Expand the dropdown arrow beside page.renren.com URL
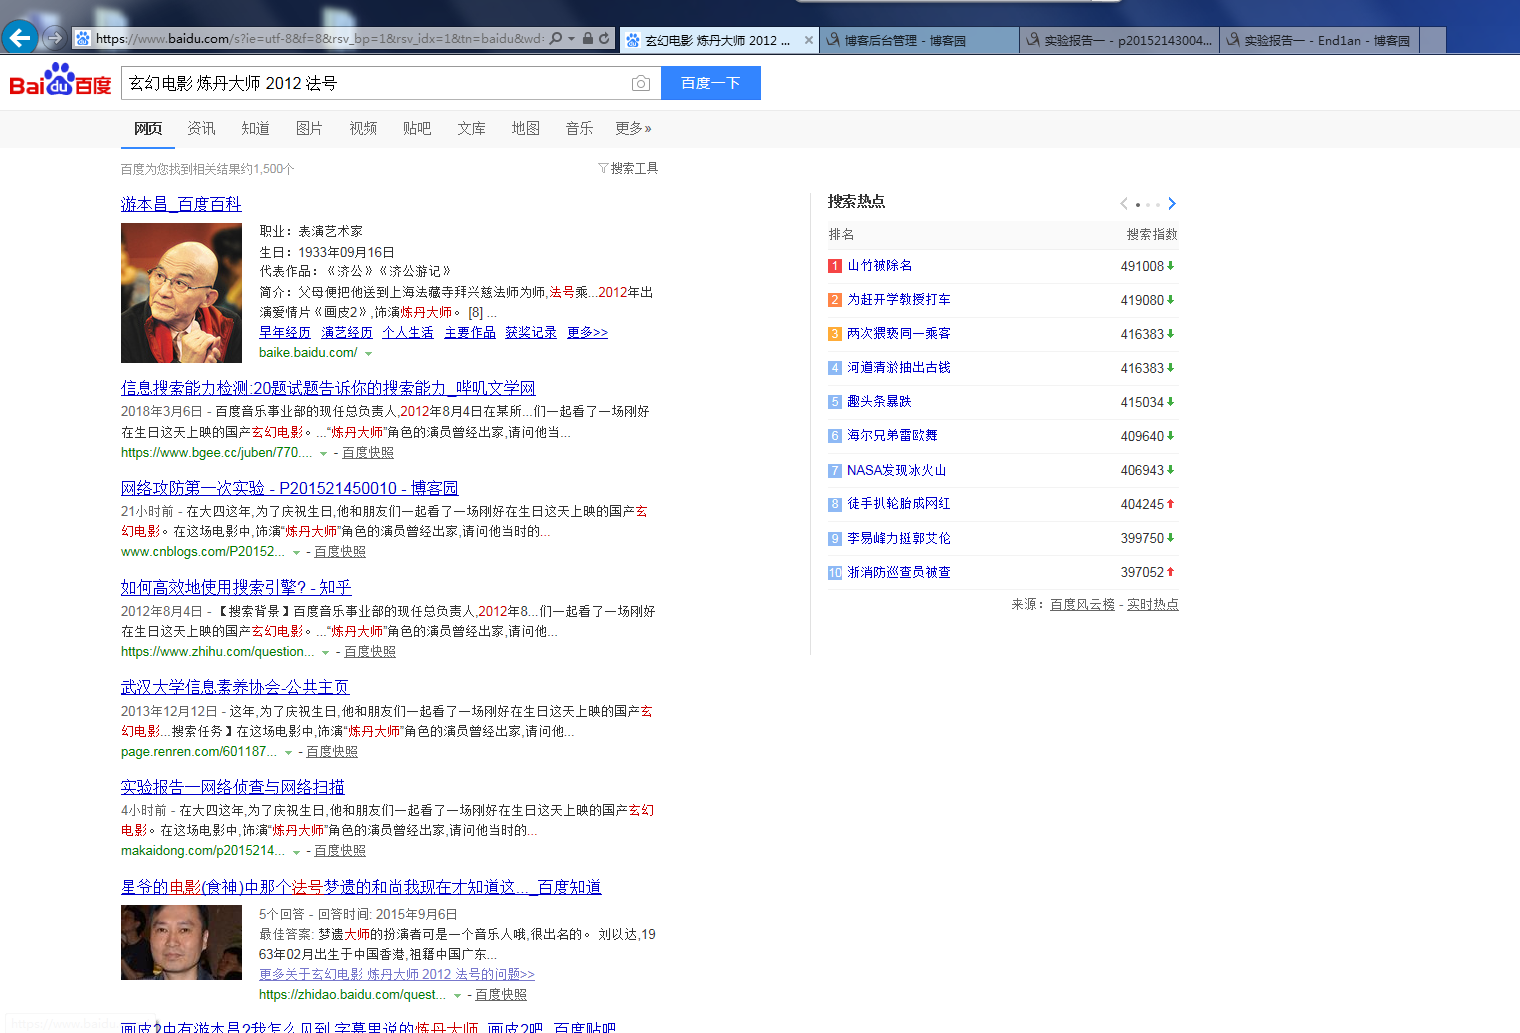This screenshot has width=1520, height=1033. (x=288, y=752)
